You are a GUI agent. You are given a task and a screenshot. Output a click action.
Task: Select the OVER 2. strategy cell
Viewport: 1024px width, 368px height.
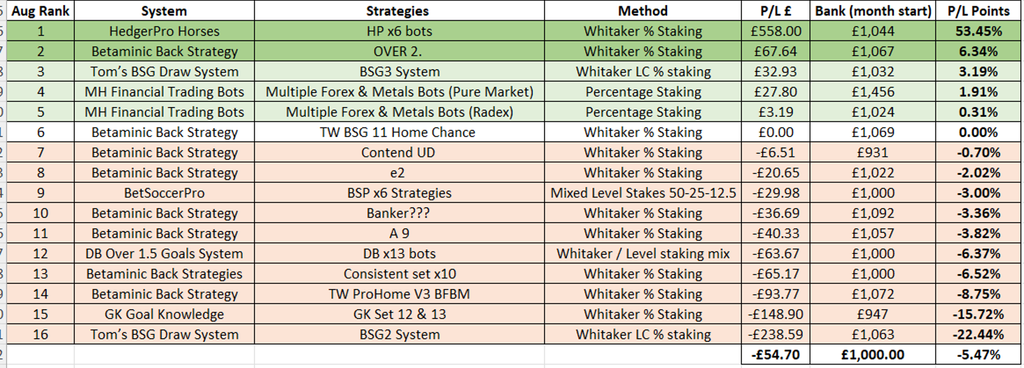click(x=399, y=51)
